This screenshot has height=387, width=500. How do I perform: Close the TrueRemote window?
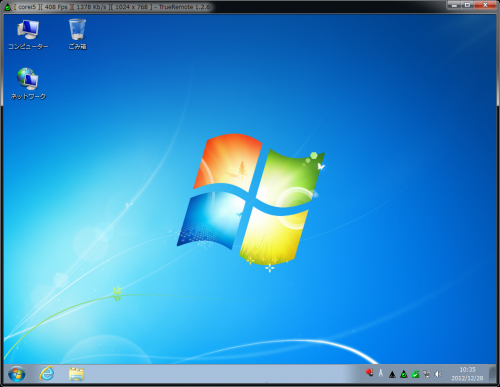click(x=485, y=5)
